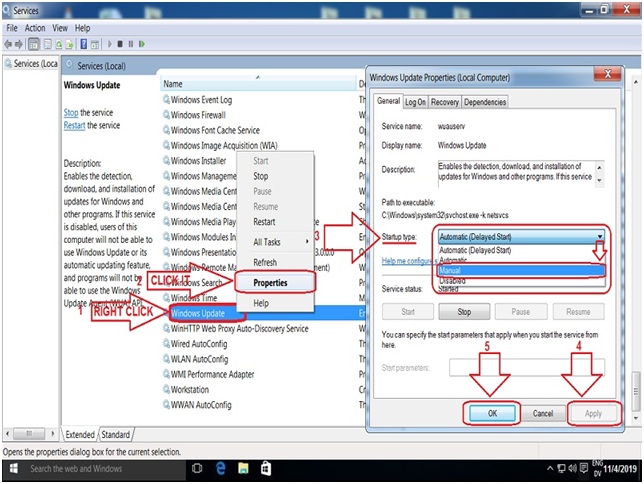
Task: Click the Back arrow in the toolbar
Action: (7, 44)
